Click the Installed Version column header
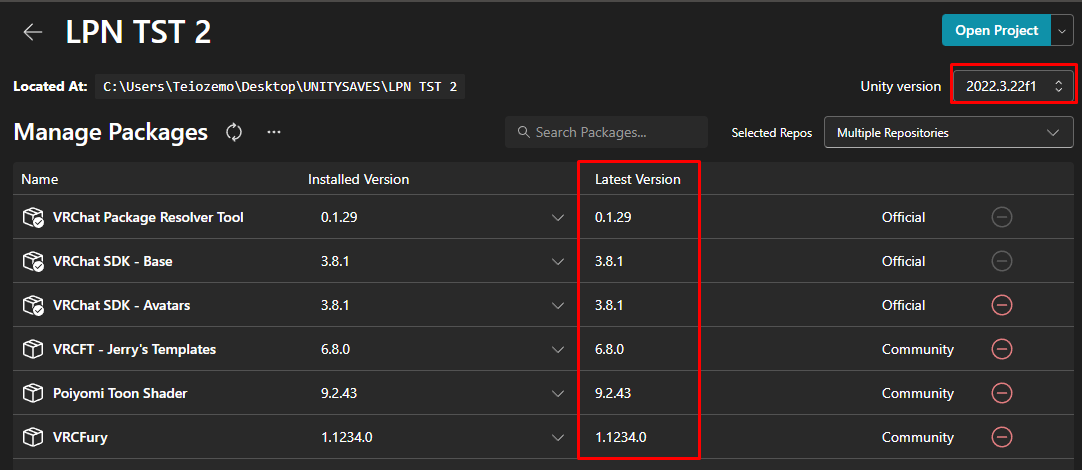Image resolution: width=1082 pixels, height=470 pixels. (x=358, y=179)
